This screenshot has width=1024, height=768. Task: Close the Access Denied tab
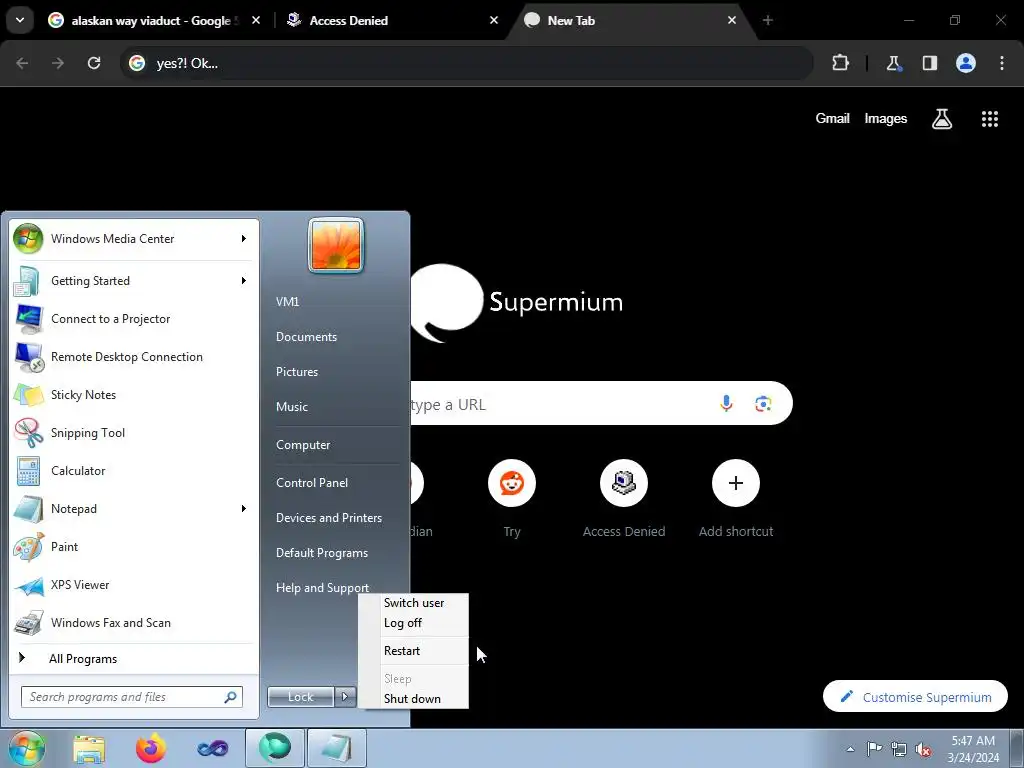494,20
